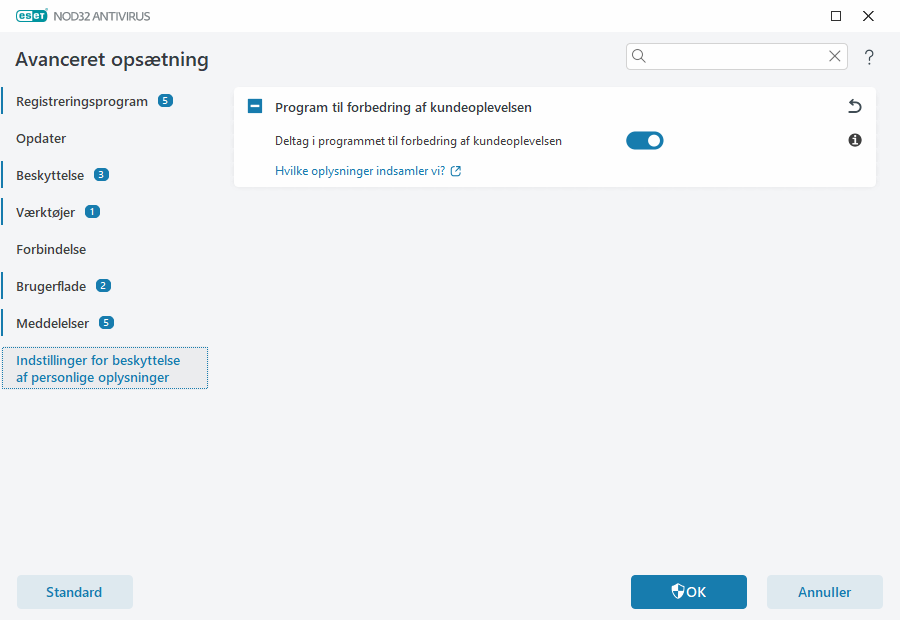Disable Deltag i programmet til forbedring af kundeoplevelsen
Image resolution: width=900 pixels, height=620 pixels.
pyautogui.click(x=644, y=140)
